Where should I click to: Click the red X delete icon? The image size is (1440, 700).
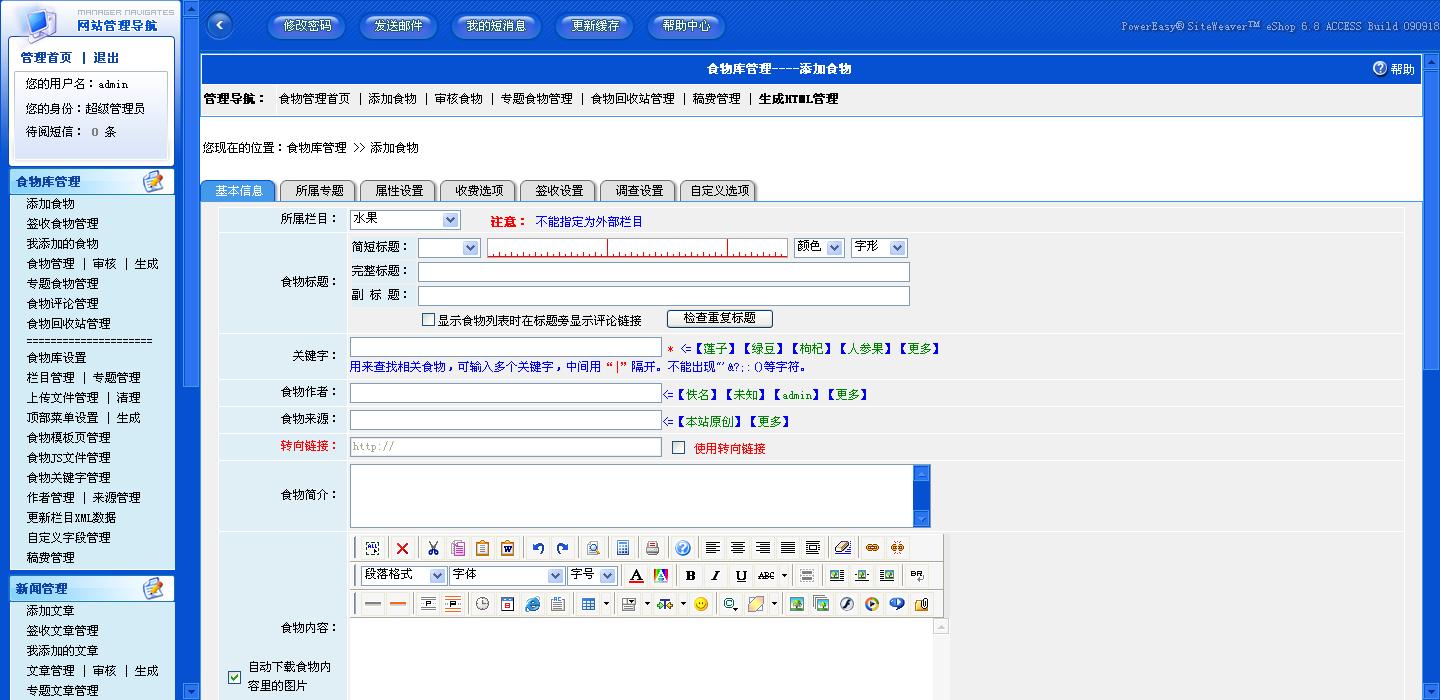click(402, 548)
